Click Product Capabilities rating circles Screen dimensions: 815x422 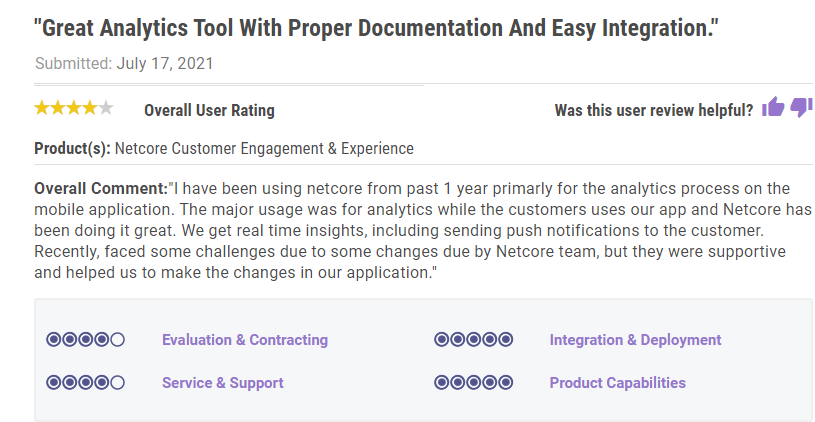tap(474, 383)
